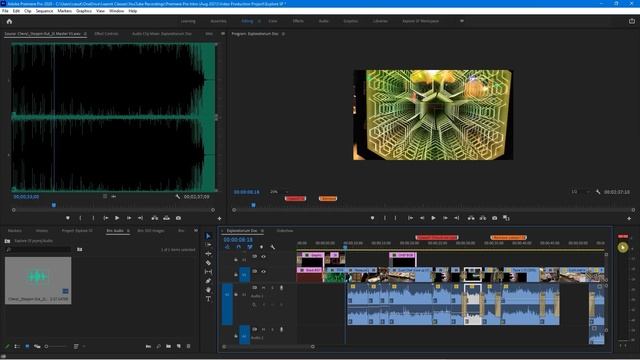Screen dimensions: 640x360
Task: Click Lift button in Program monitor
Action: tap(471, 218)
